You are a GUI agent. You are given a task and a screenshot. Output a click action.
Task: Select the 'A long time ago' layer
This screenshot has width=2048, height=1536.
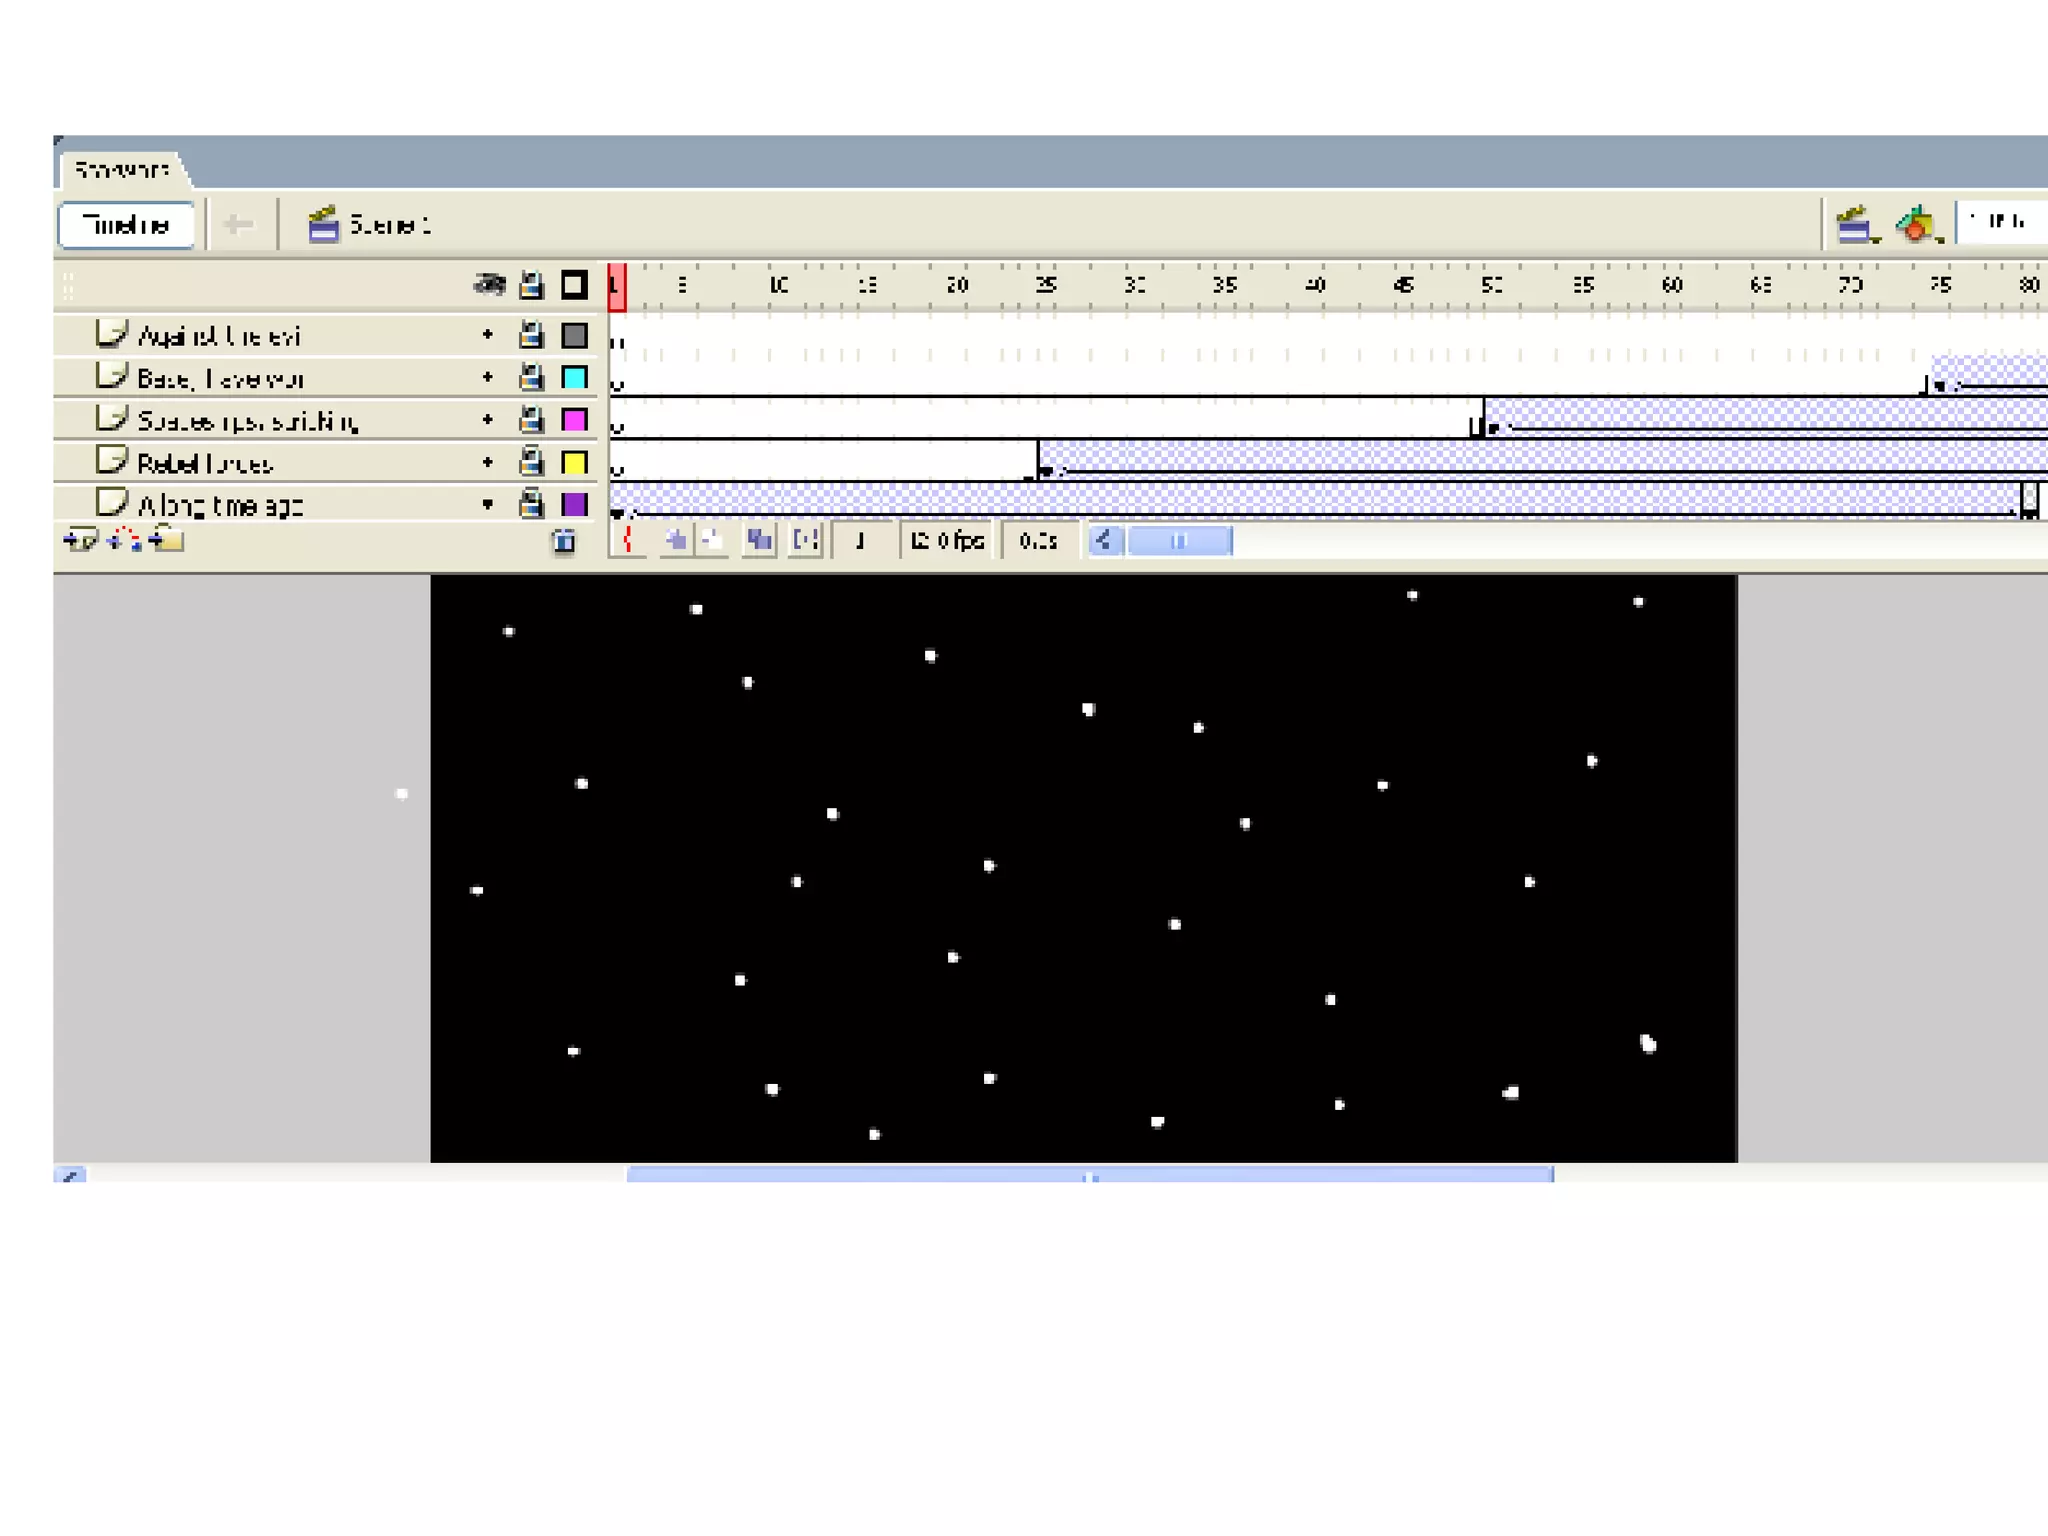point(220,506)
